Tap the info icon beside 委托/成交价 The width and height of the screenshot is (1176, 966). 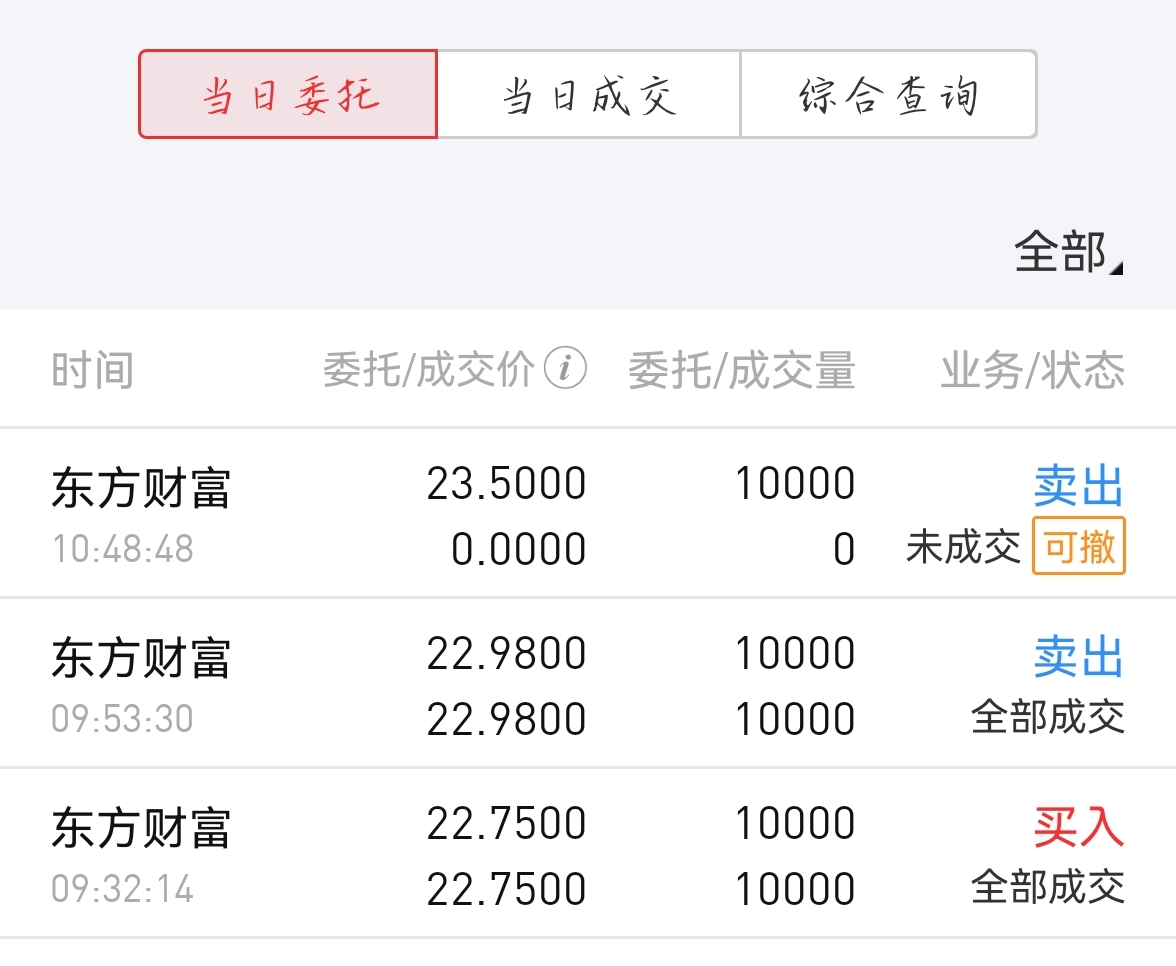point(565,368)
